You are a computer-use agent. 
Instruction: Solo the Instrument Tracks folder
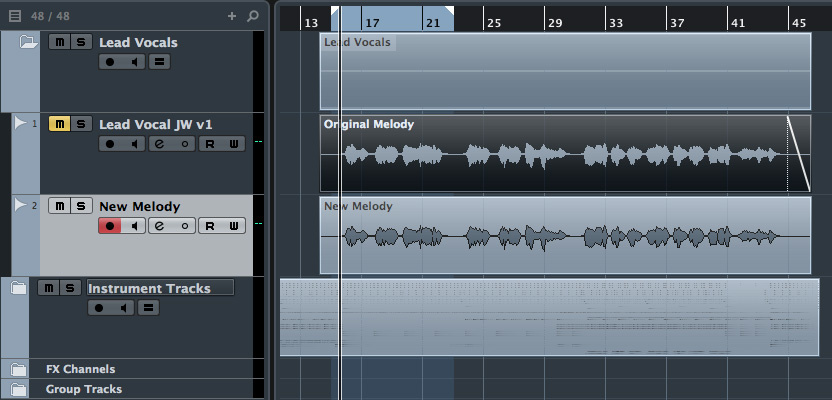71,288
